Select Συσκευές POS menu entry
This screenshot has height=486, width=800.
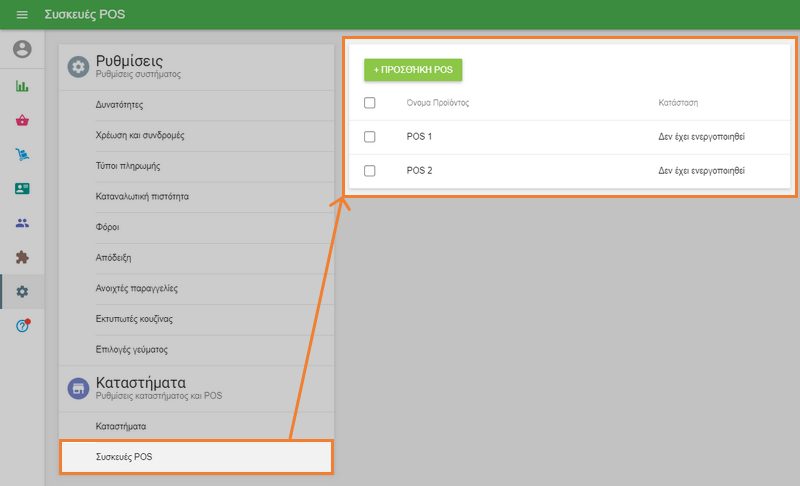[x=196, y=457]
